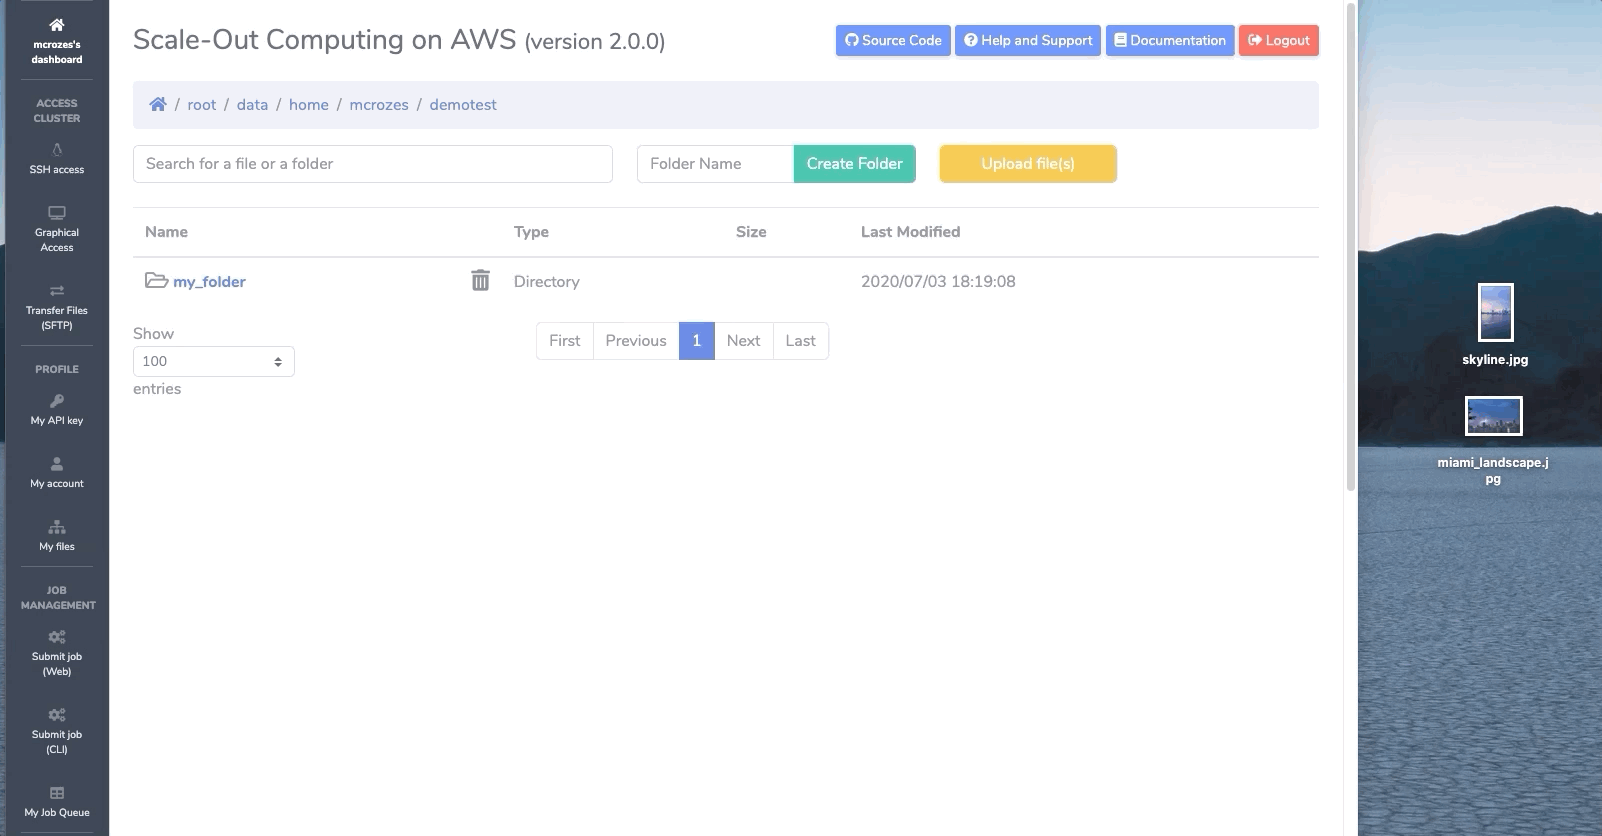Image resolution: width=1602 pixels, height=836 pixels.
Task: Click the home icon in the breadcrumb
Action: [x=158, y=105]
